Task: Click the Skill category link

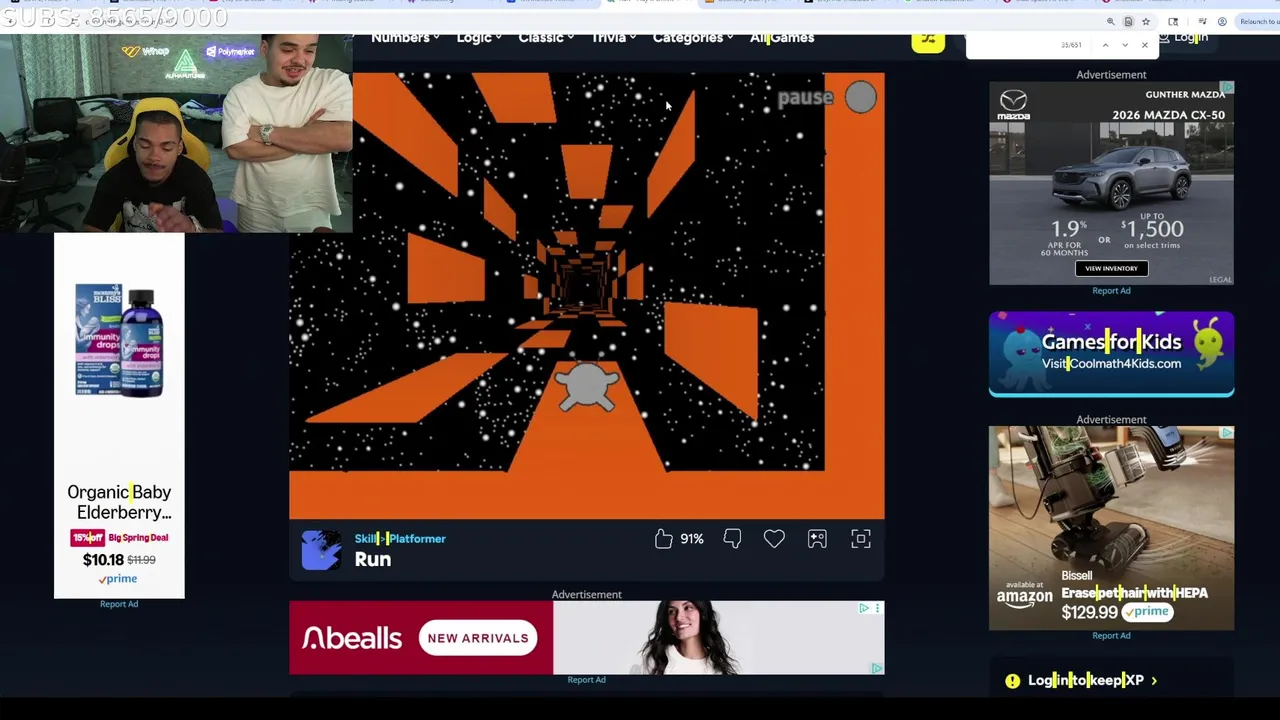Action: [365, 539]
